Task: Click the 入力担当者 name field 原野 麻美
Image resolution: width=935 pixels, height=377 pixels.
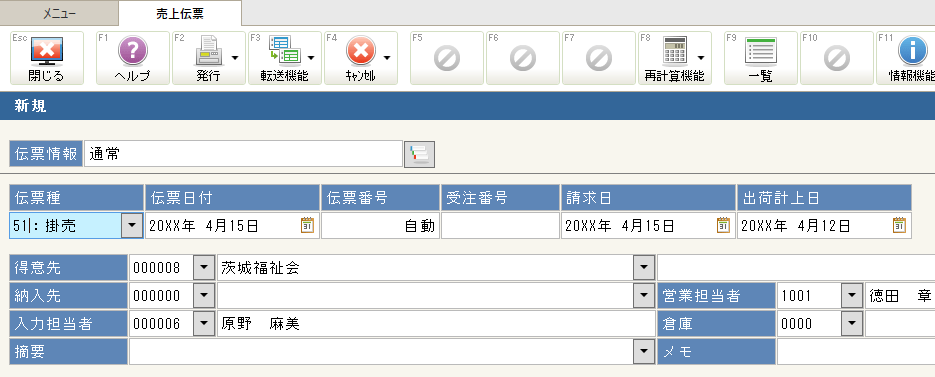Action: [x=436, y=323]
